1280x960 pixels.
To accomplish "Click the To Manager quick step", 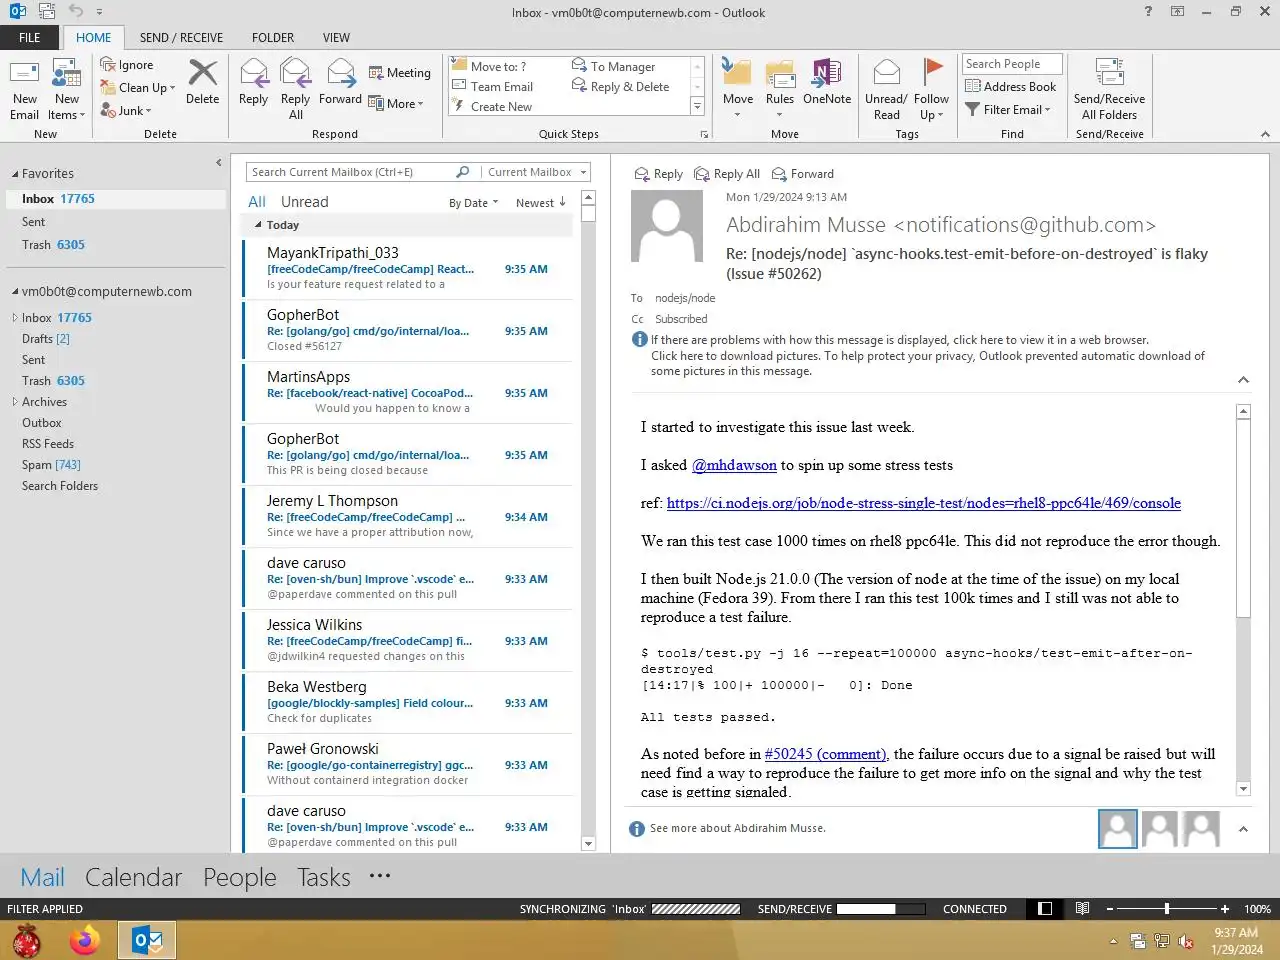I will pyautogui.click(x=613, y=67).
